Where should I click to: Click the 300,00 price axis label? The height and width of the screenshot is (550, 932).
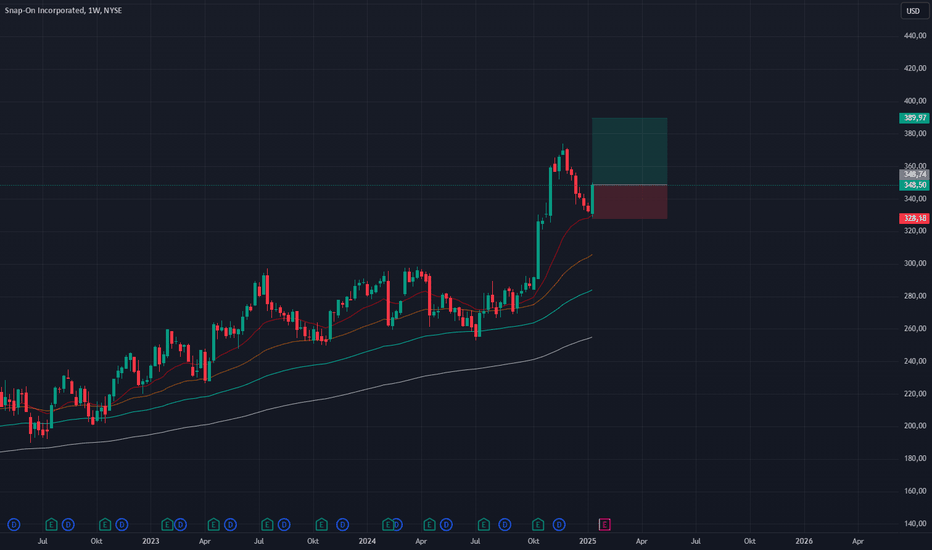[x=915, y=263]
